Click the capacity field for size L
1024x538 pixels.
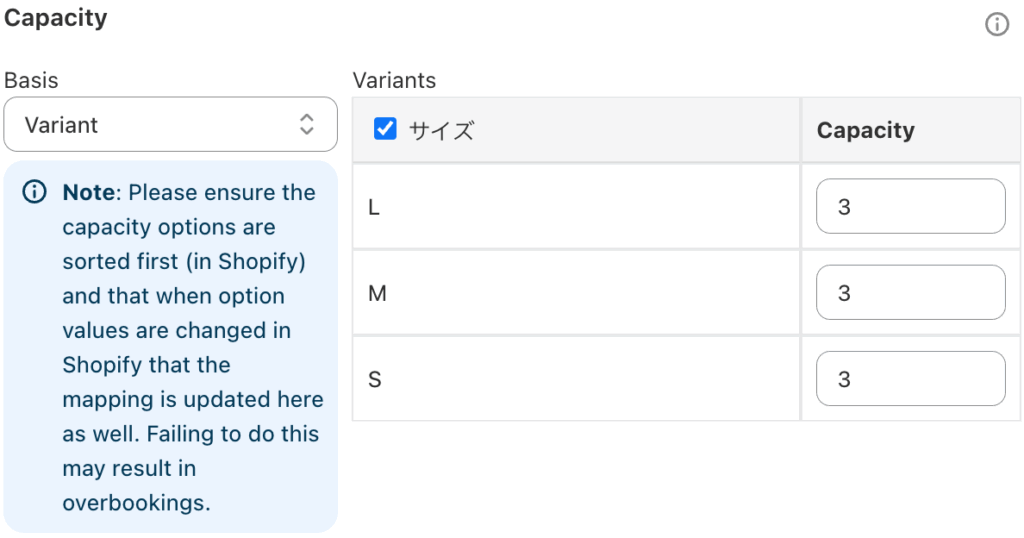(x=910, y=206)
